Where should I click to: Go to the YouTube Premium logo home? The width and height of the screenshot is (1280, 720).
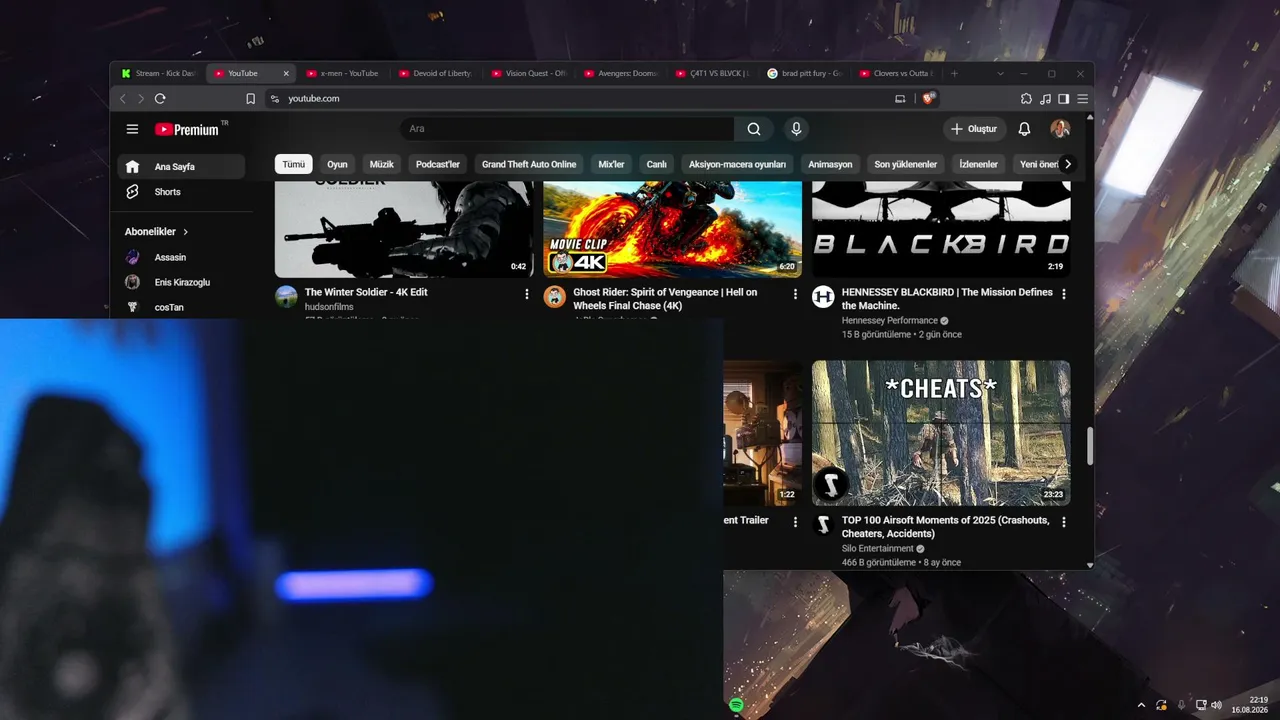point(187,129)
